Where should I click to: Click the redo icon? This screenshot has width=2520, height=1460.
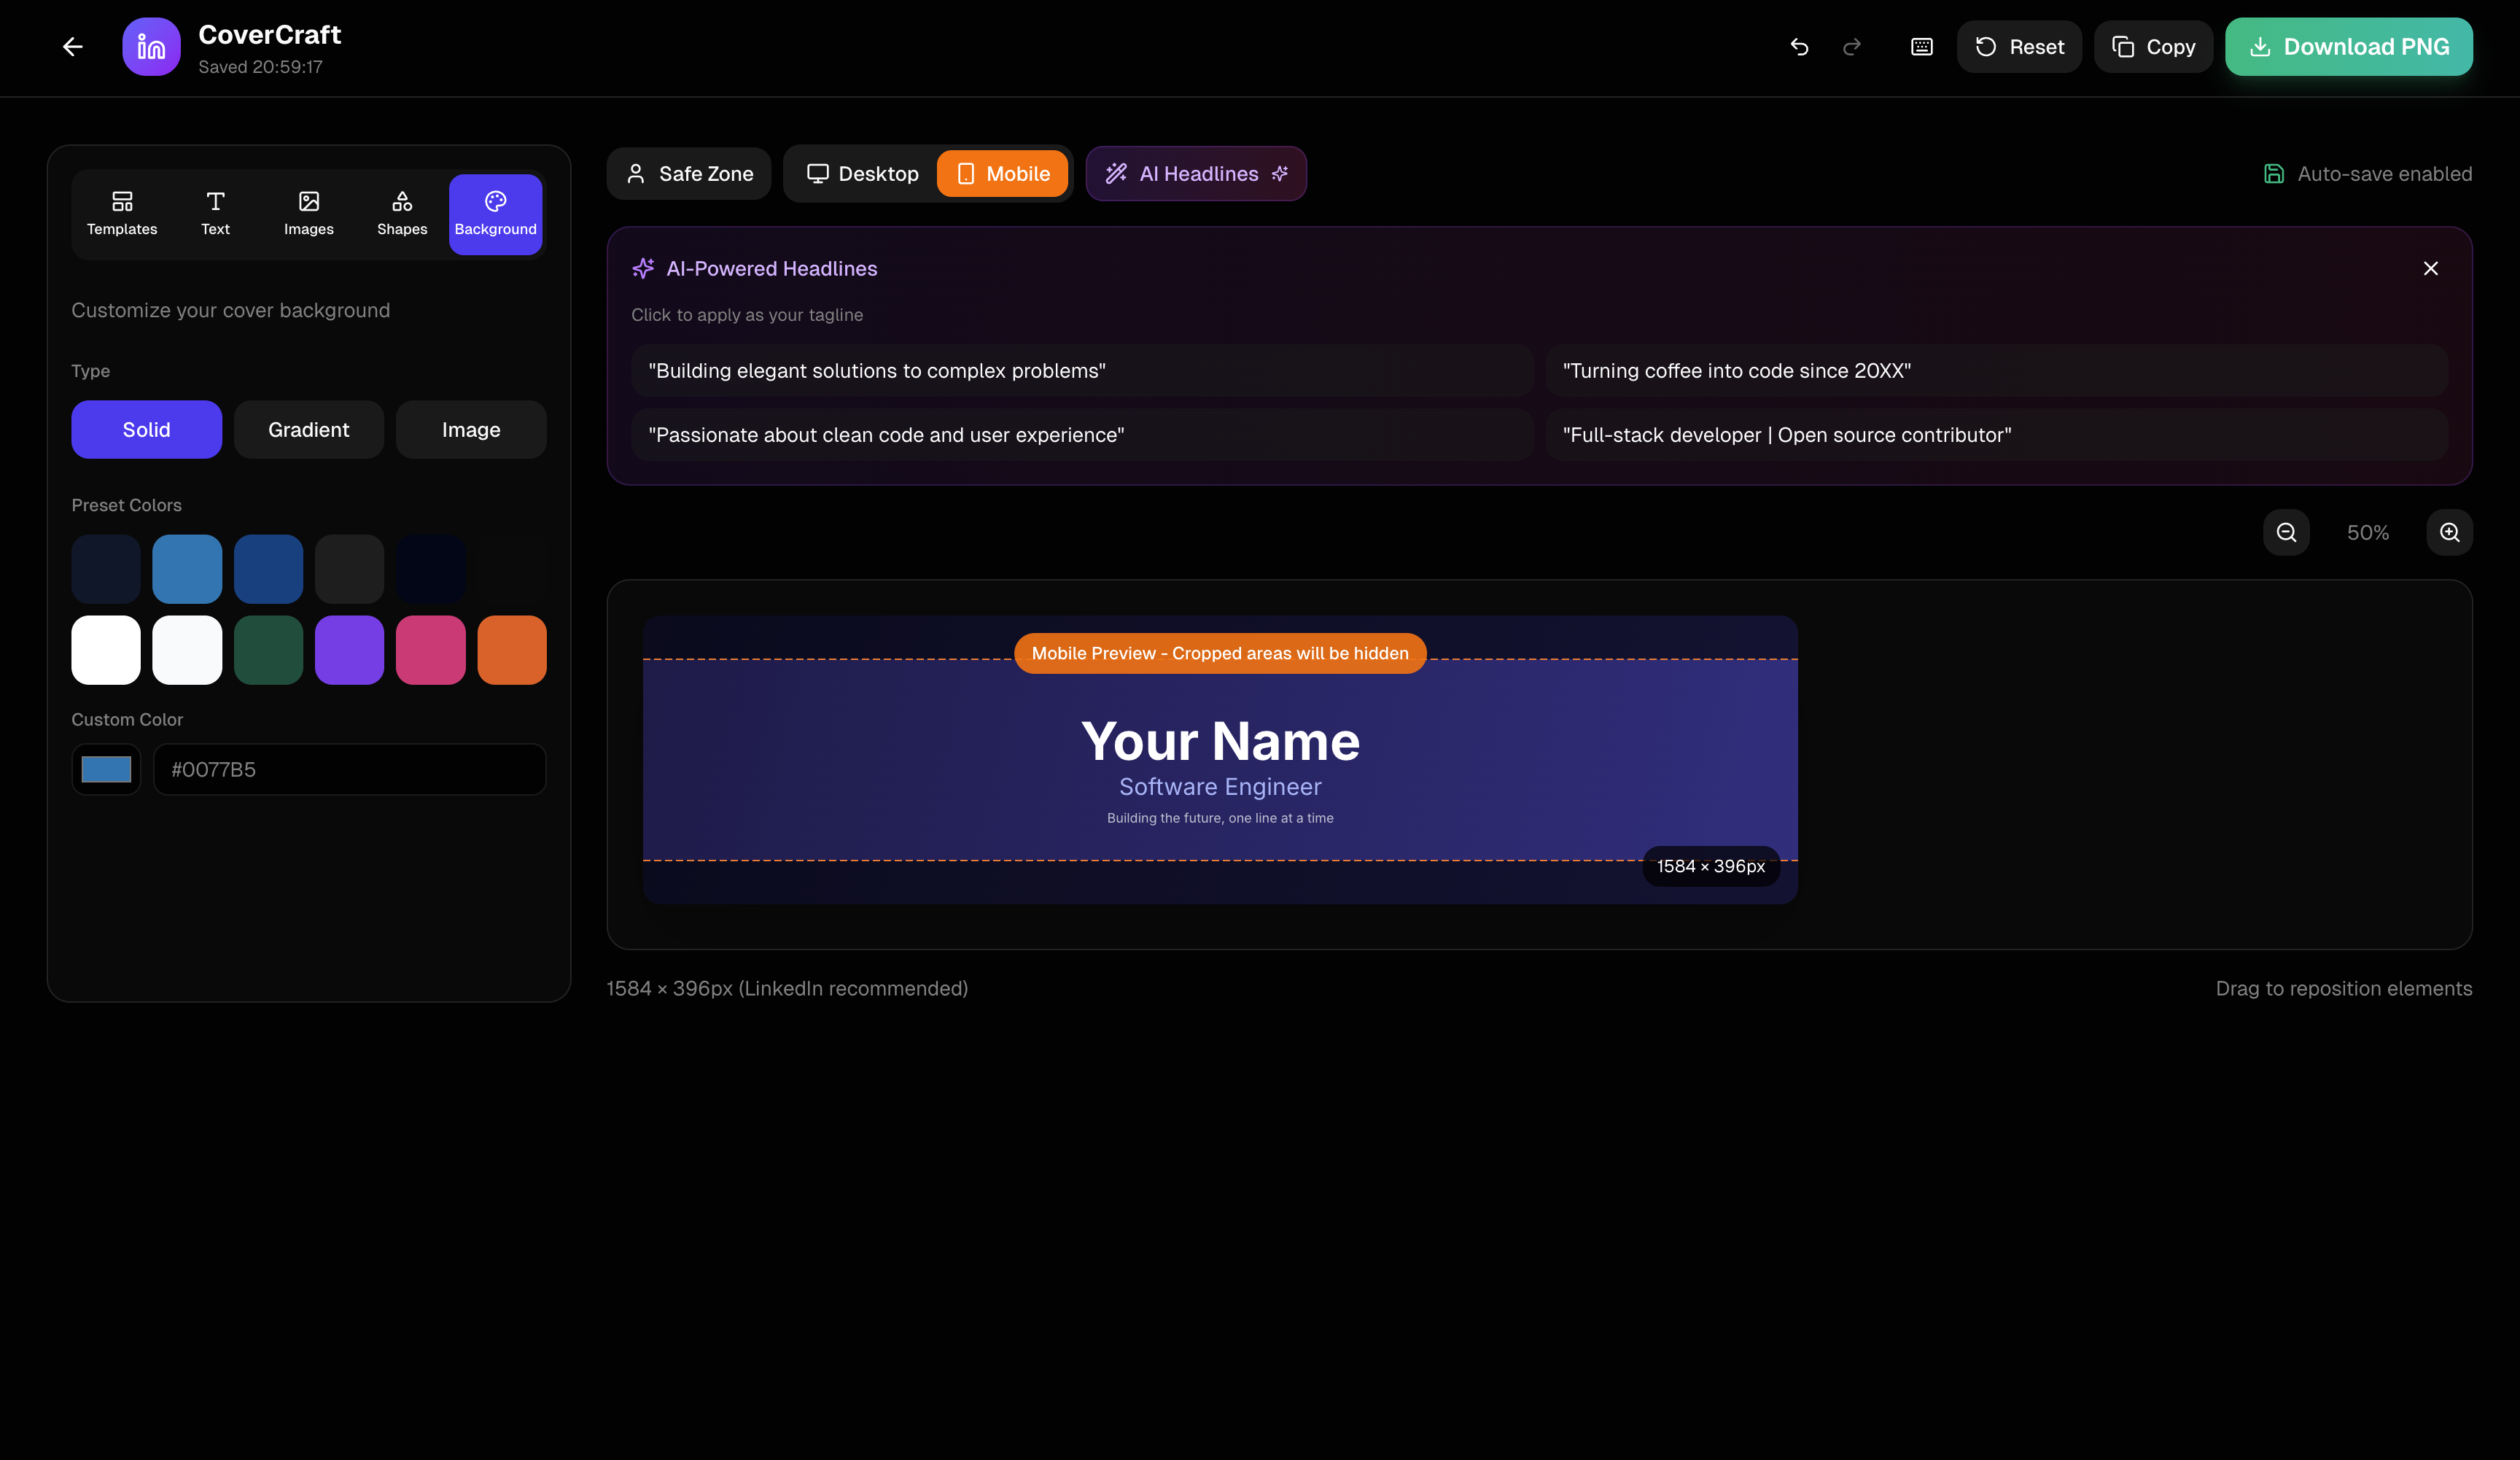pyautogui.click(x=1852, y=47)
